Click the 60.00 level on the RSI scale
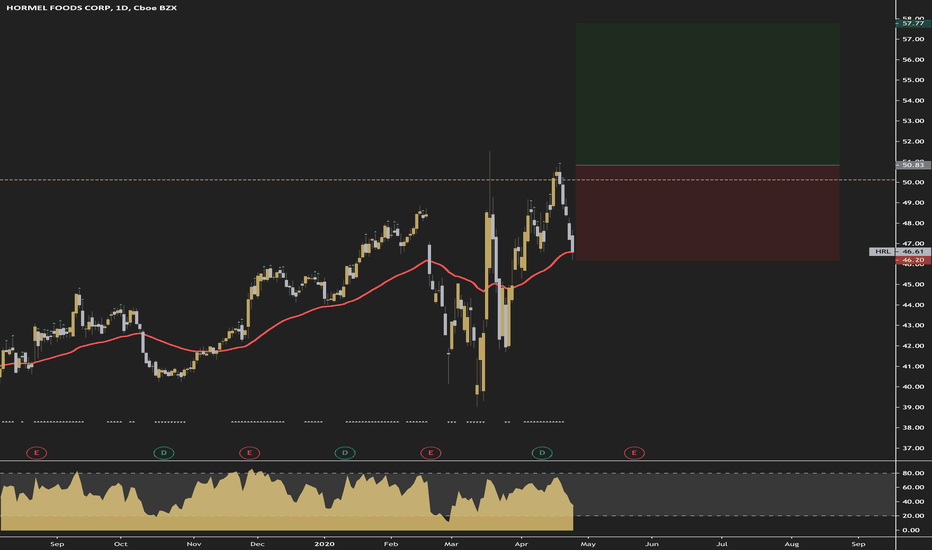Screen dimensions: 932x550 pyautogui.click(x=912, y=488)
